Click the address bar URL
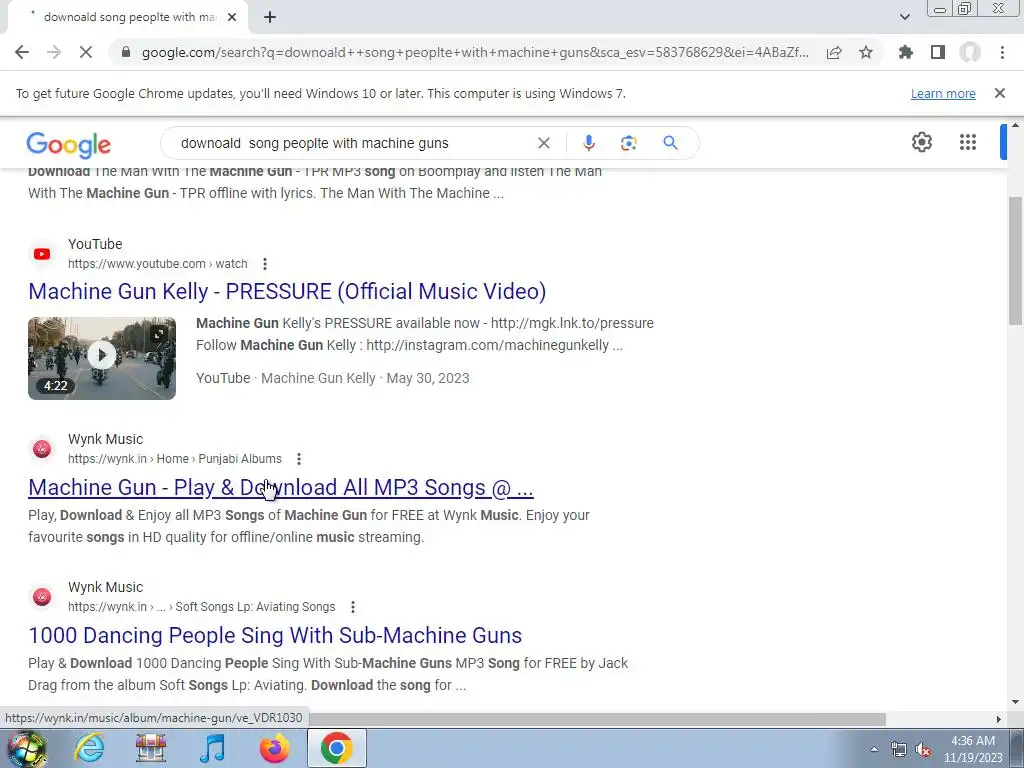 click(475, 52)
